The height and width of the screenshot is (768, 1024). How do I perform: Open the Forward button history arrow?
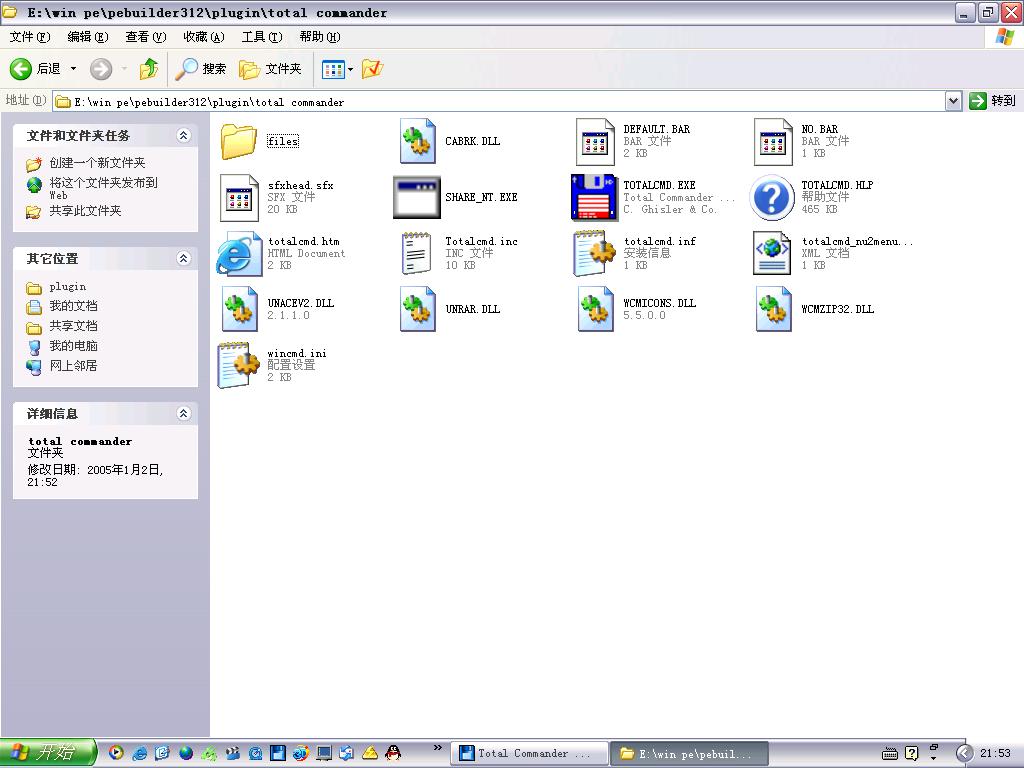(x=124, y=69)
